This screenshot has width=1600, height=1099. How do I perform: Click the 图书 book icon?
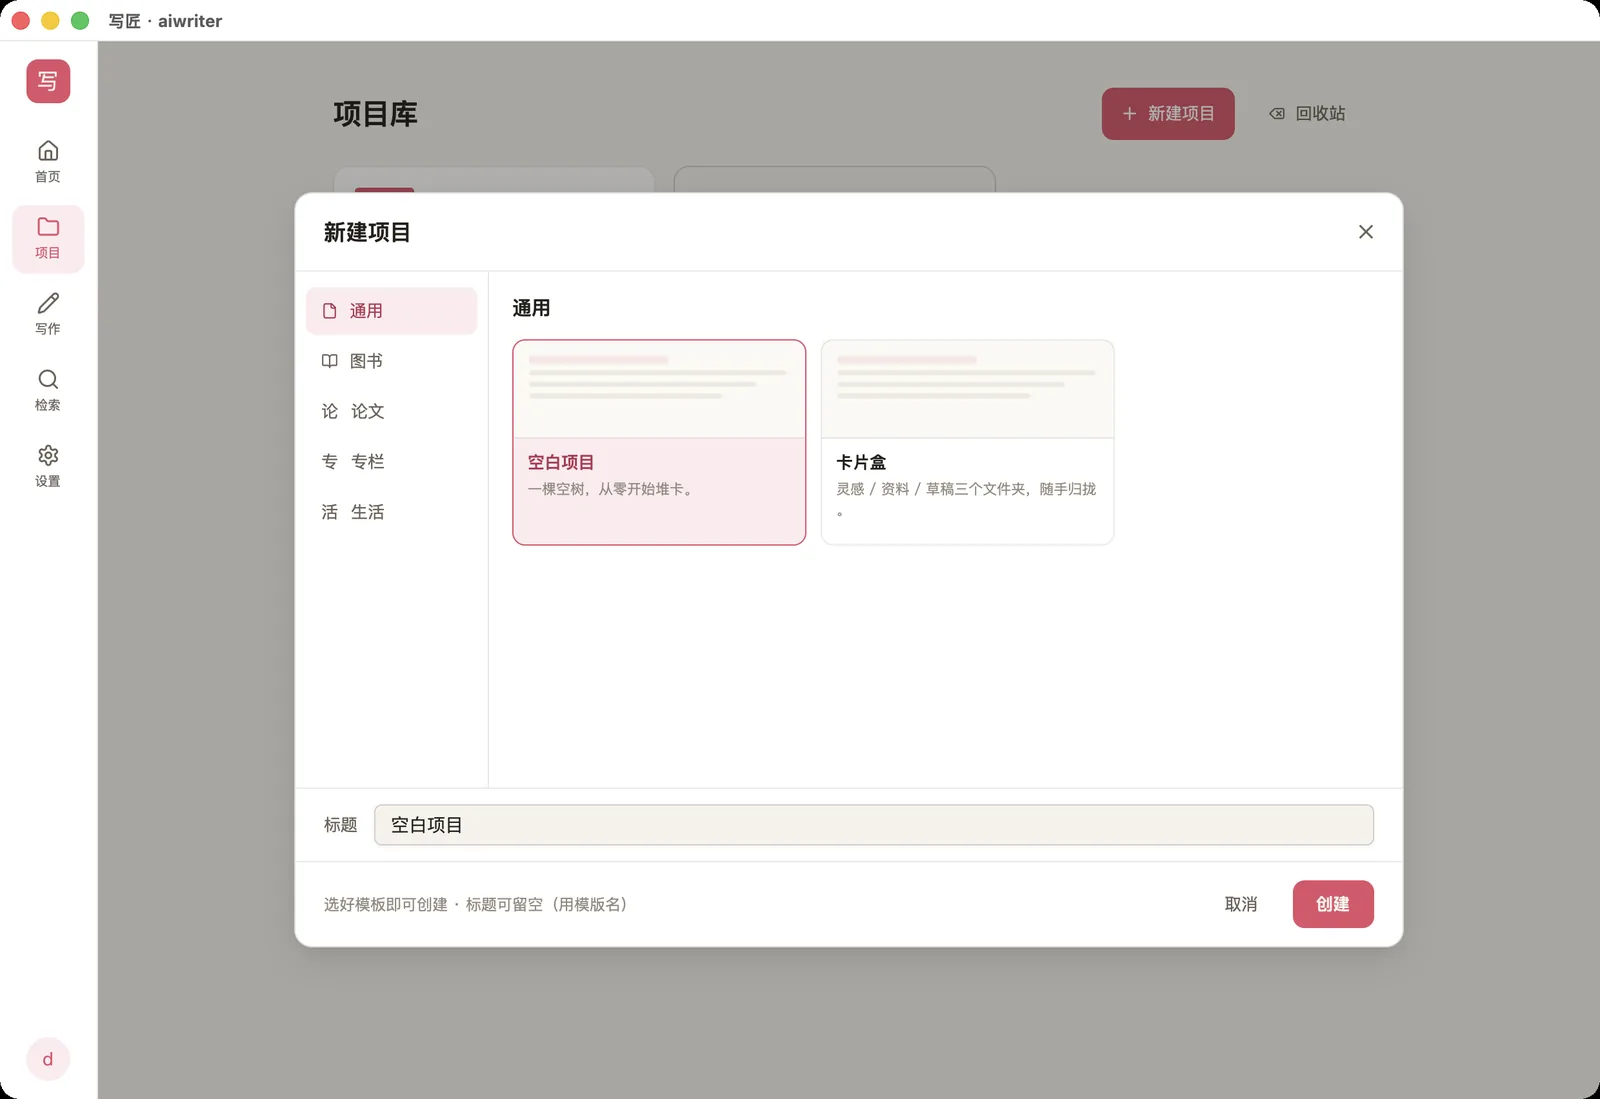click(x=330, y=361)
